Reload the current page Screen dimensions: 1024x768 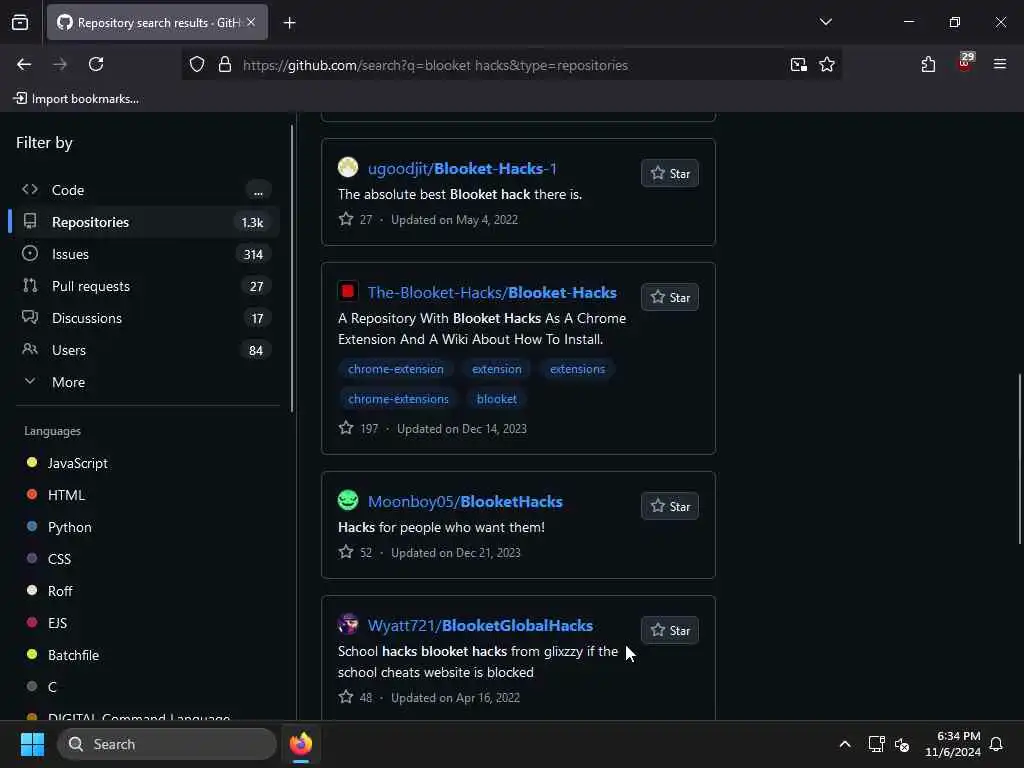[96, 64]
